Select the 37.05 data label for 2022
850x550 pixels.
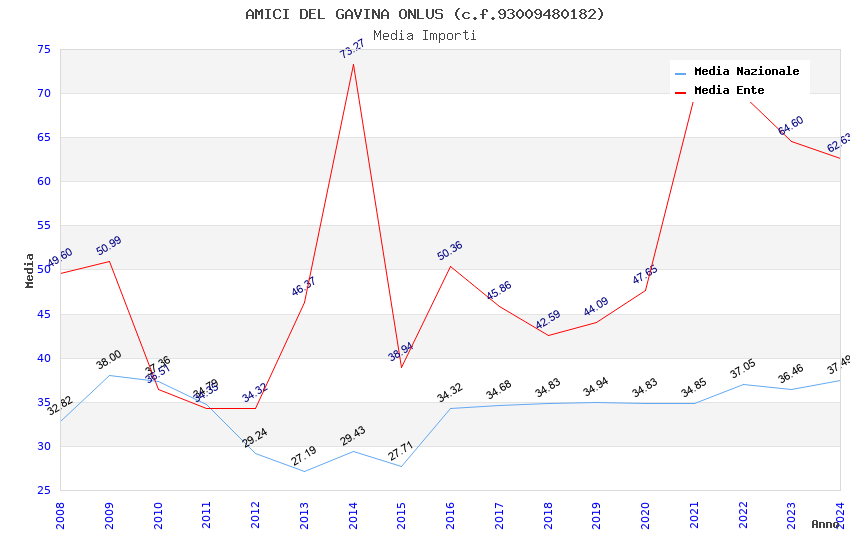point(742,369)
